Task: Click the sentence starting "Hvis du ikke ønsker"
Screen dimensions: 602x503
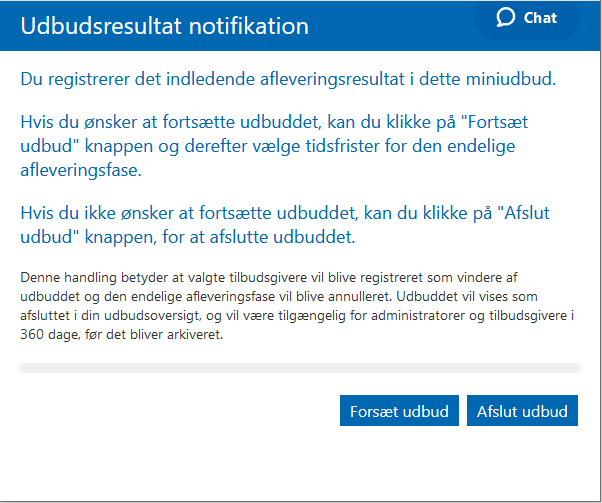Action: (x=285, y=225)
